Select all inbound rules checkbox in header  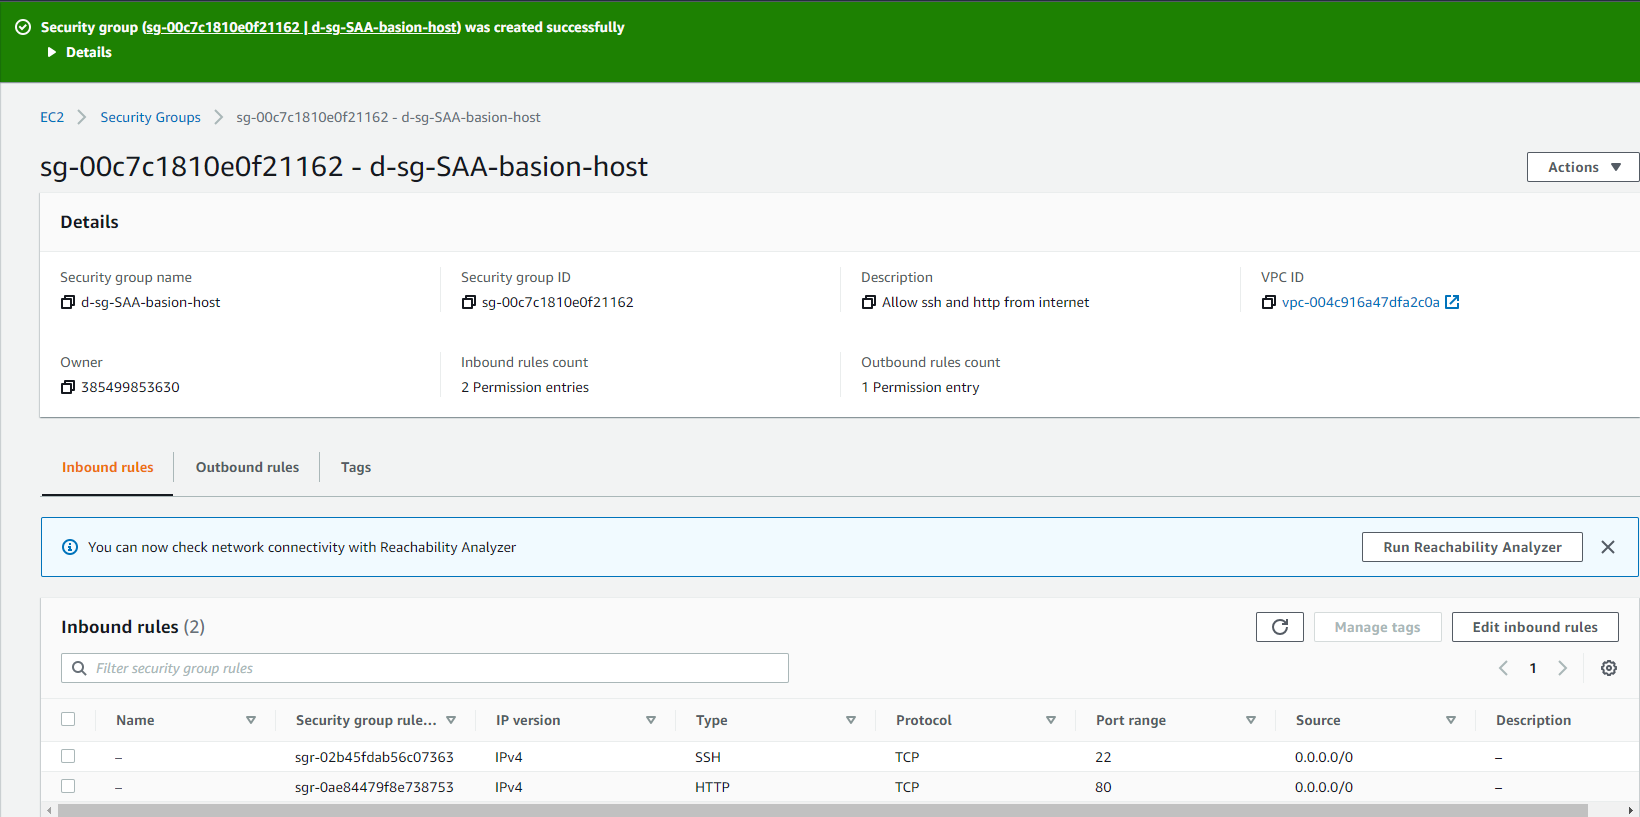pos(68,719)
